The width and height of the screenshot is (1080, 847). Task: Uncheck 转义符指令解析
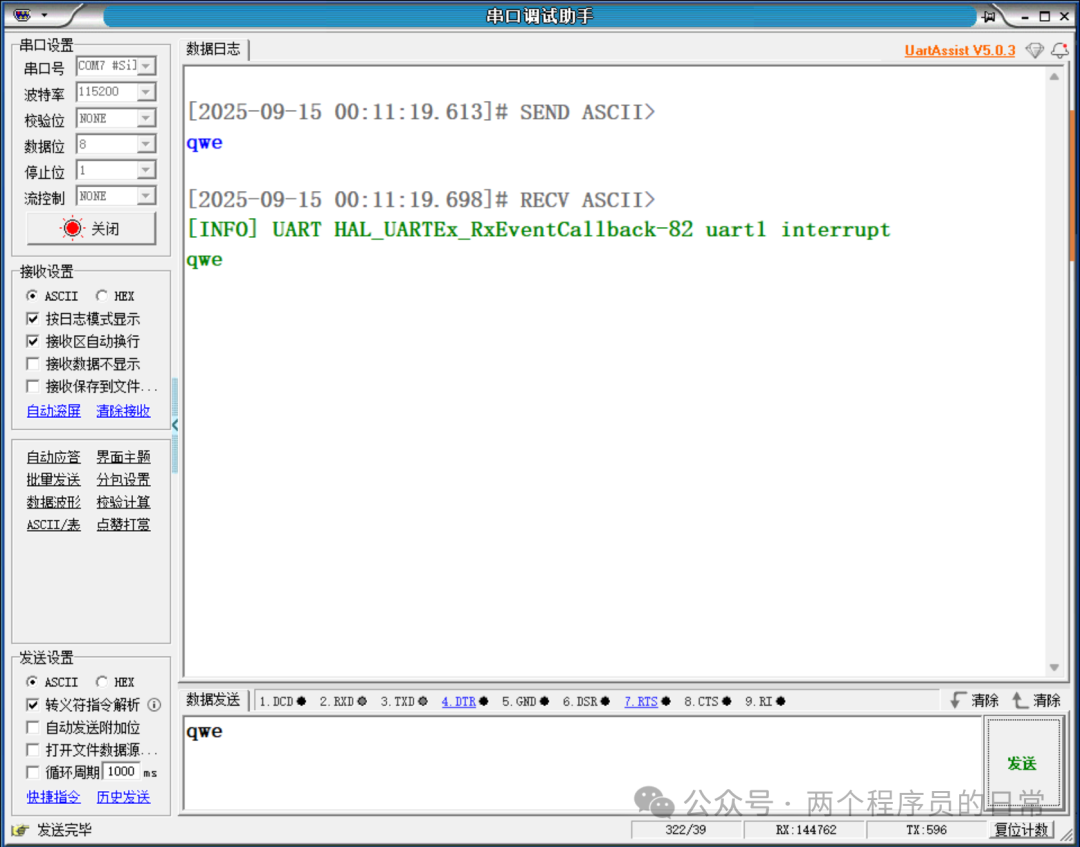(32, 704)
